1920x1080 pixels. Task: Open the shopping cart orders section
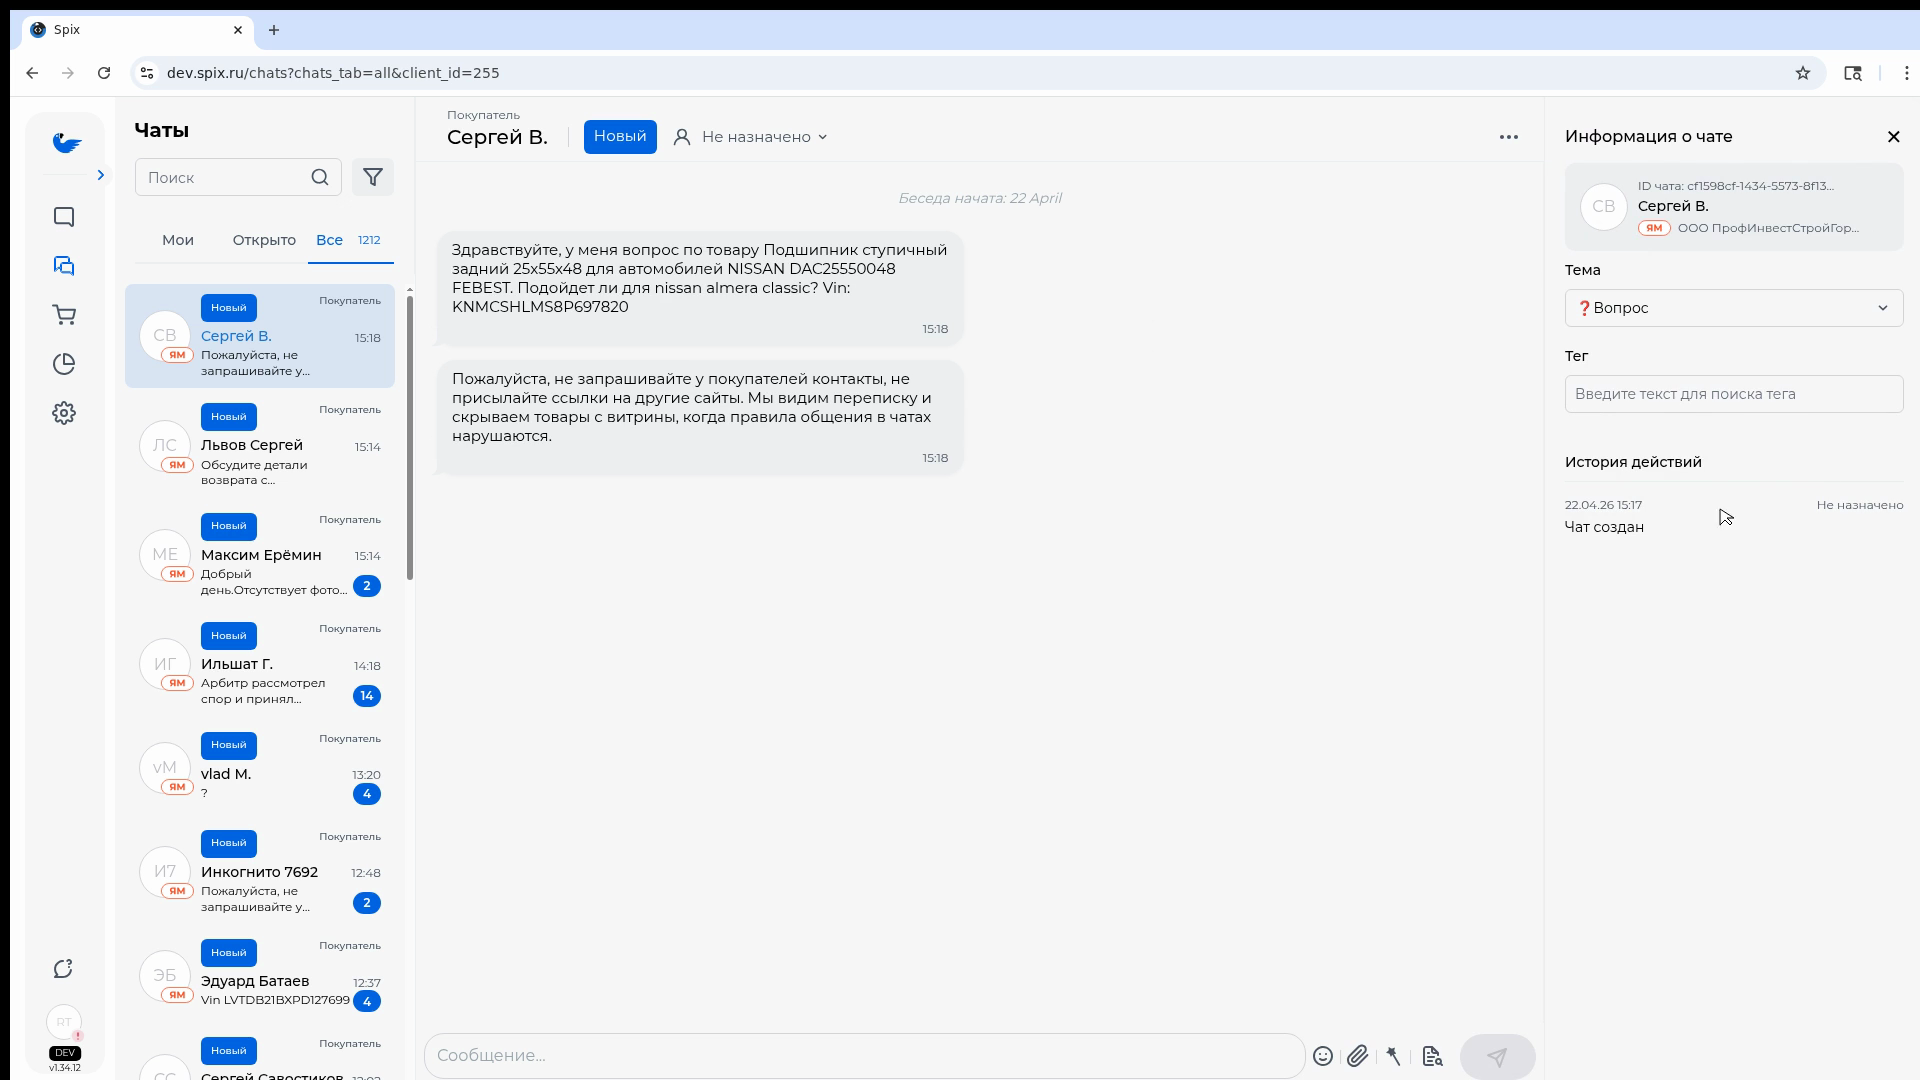click(x=64, y=315)
